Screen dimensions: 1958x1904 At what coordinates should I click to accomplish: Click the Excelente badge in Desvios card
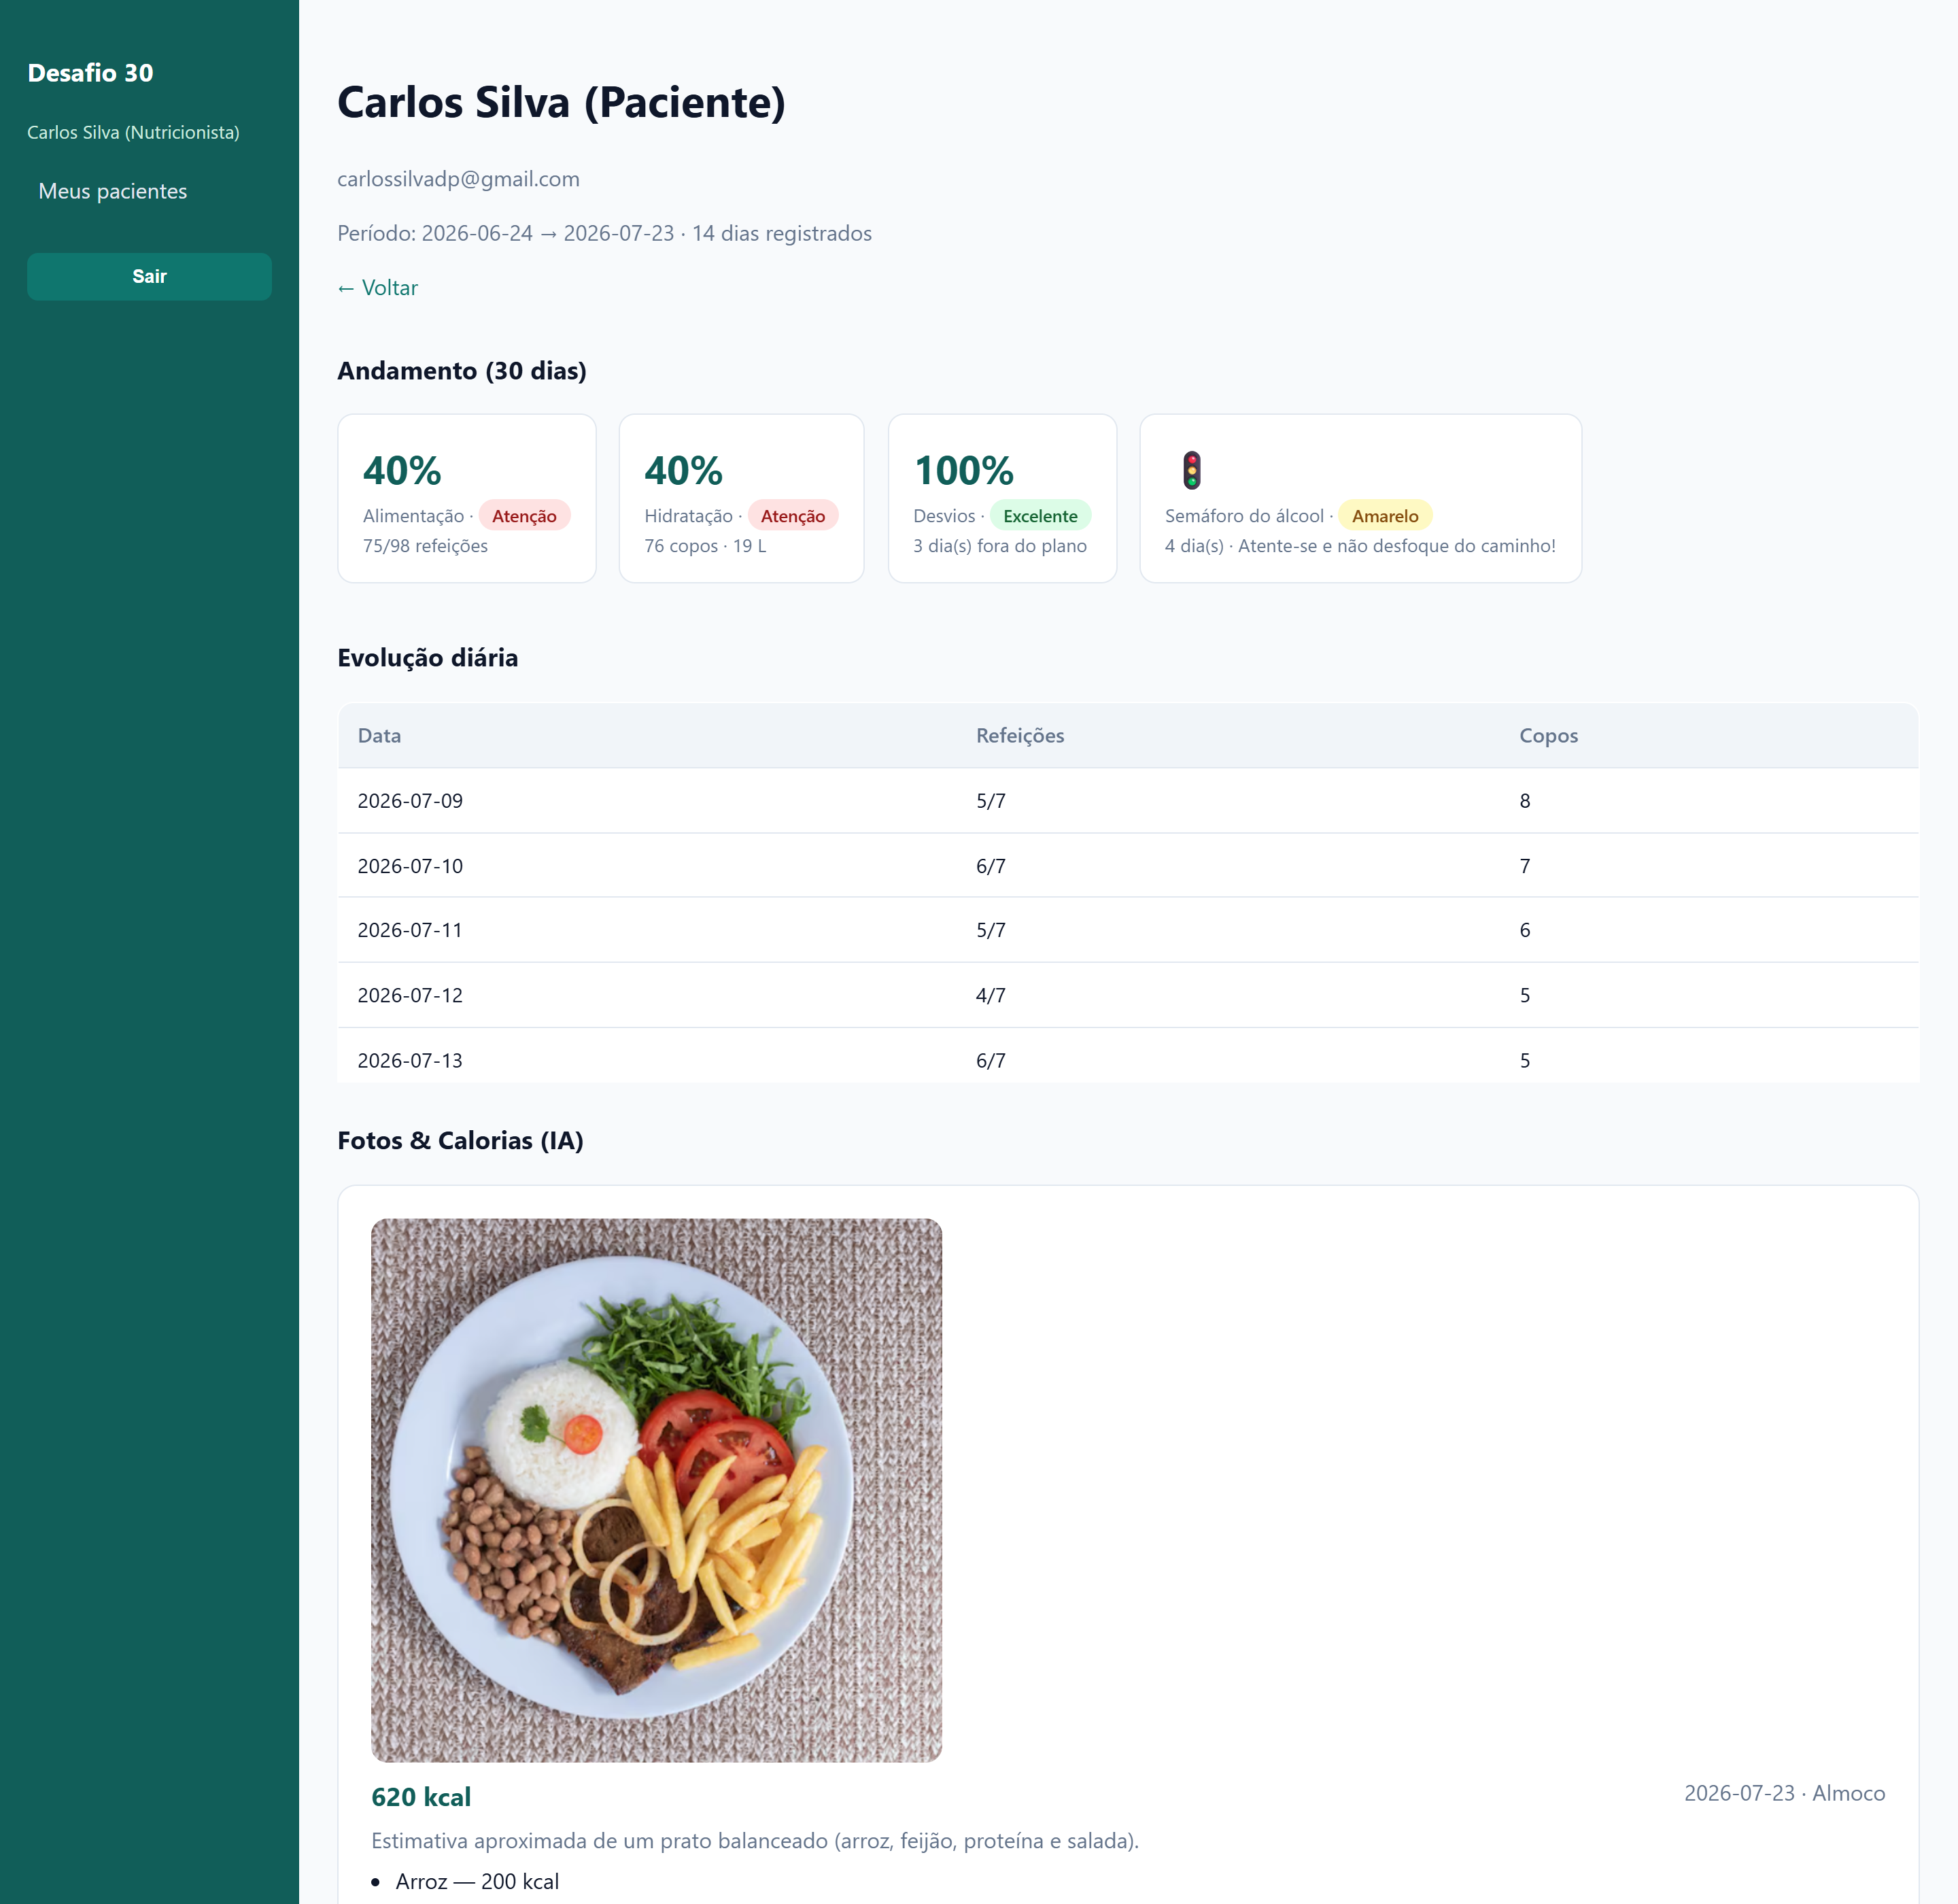click(1040, 516)
